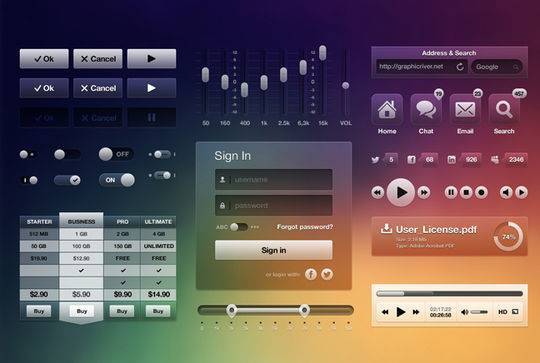Screen dimensions: 540x363
Task: Click the light gray Cancel button
Action: 98,59
